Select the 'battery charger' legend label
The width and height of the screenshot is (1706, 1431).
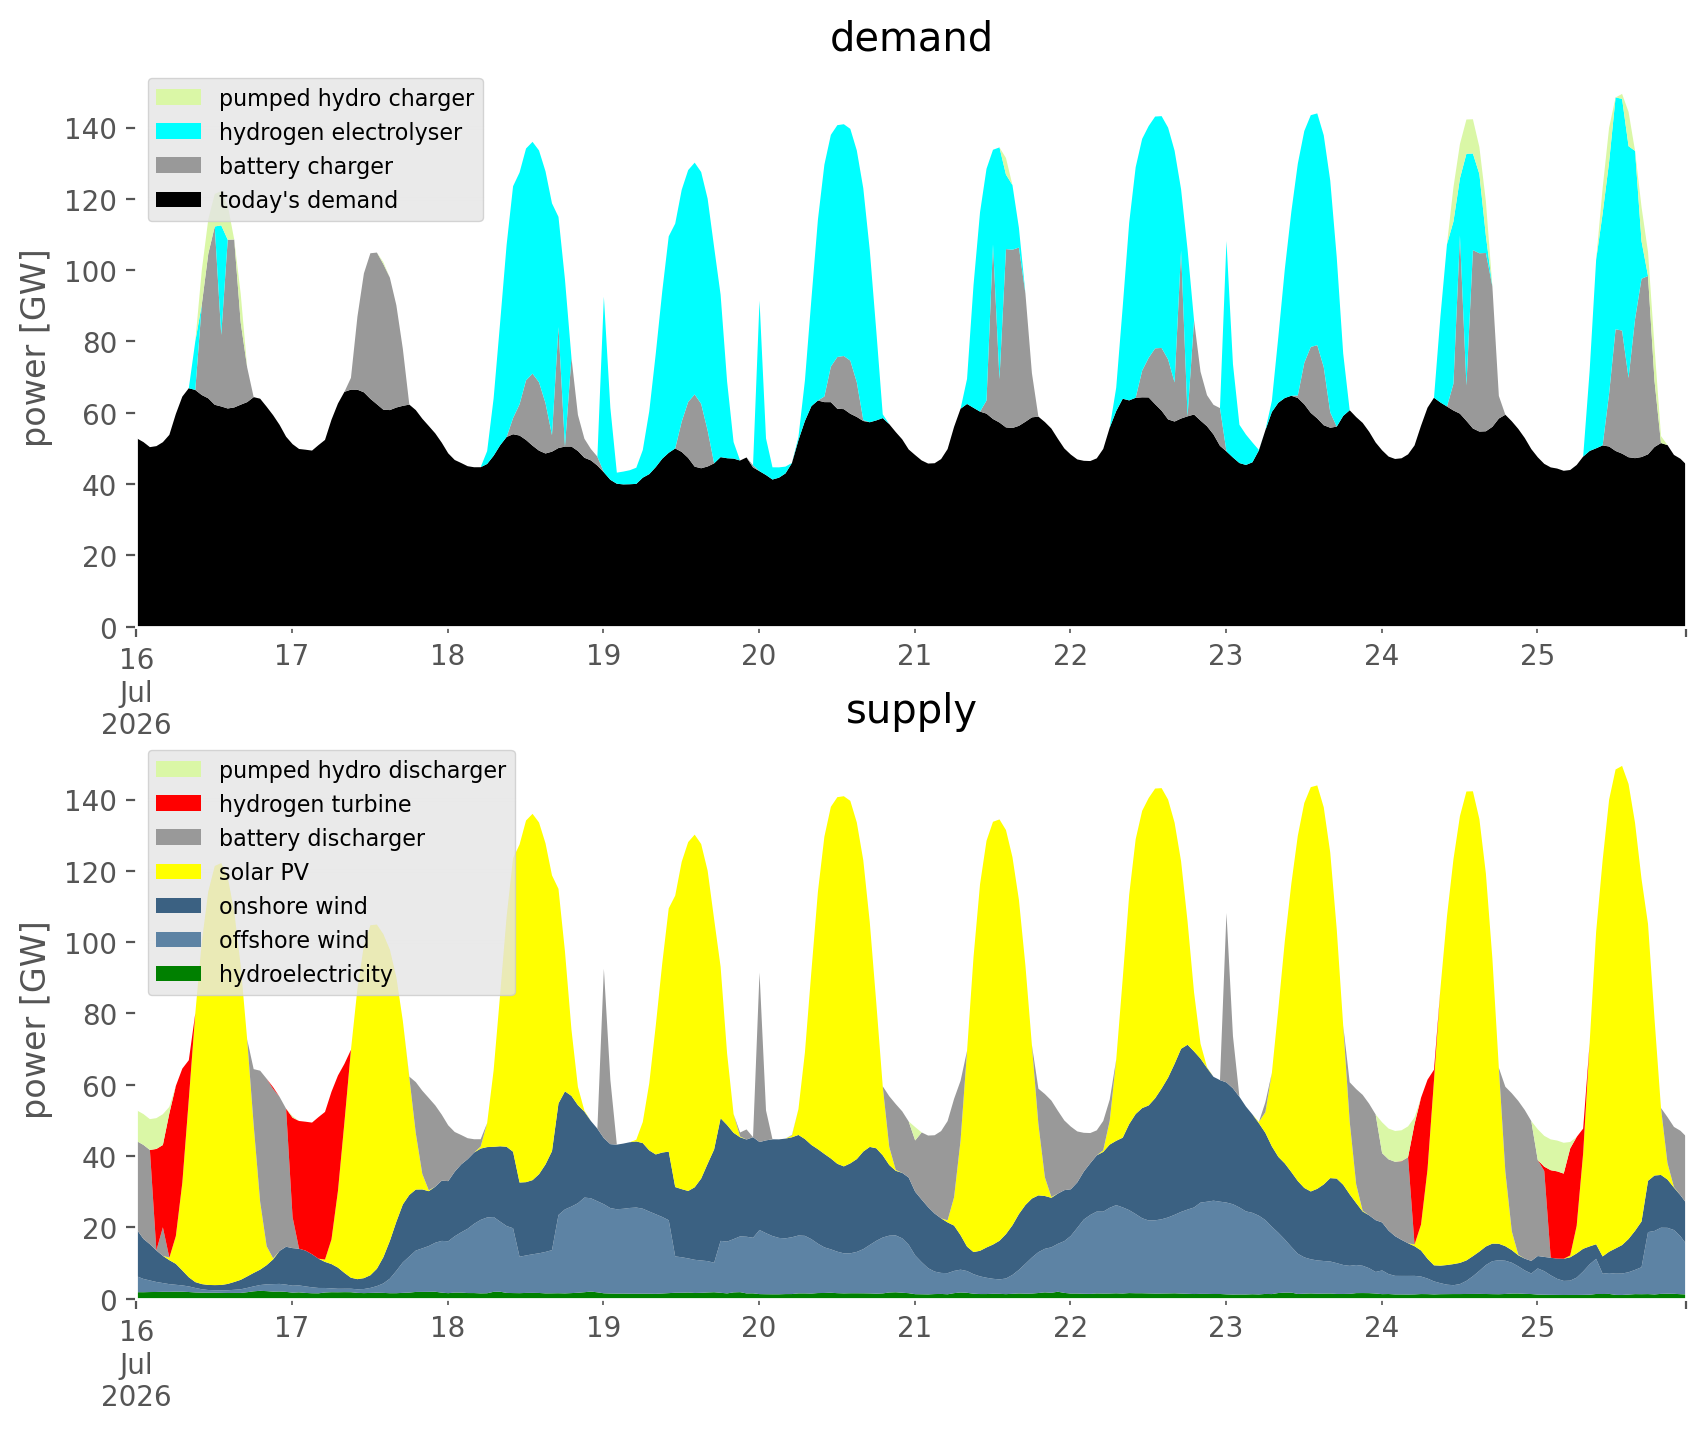coord(306,166)
